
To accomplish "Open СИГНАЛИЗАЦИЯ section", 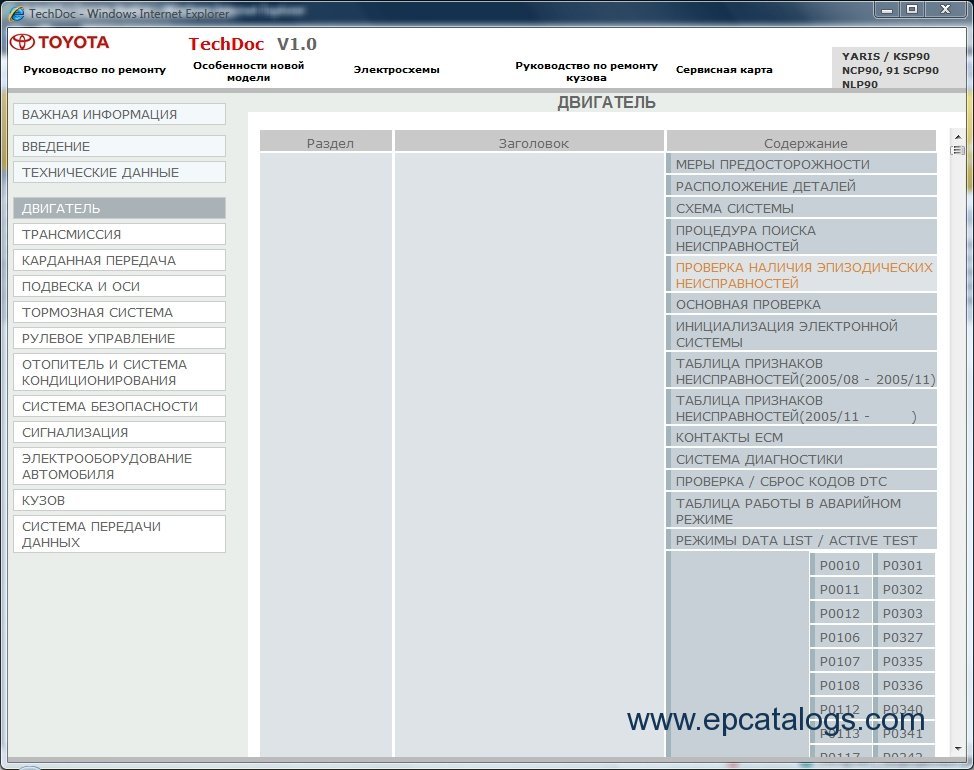I will 119,433.
